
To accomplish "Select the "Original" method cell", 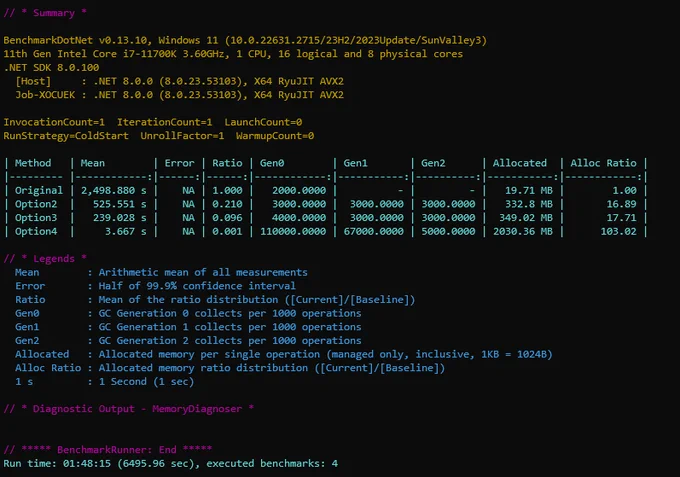I will (39, 190).
